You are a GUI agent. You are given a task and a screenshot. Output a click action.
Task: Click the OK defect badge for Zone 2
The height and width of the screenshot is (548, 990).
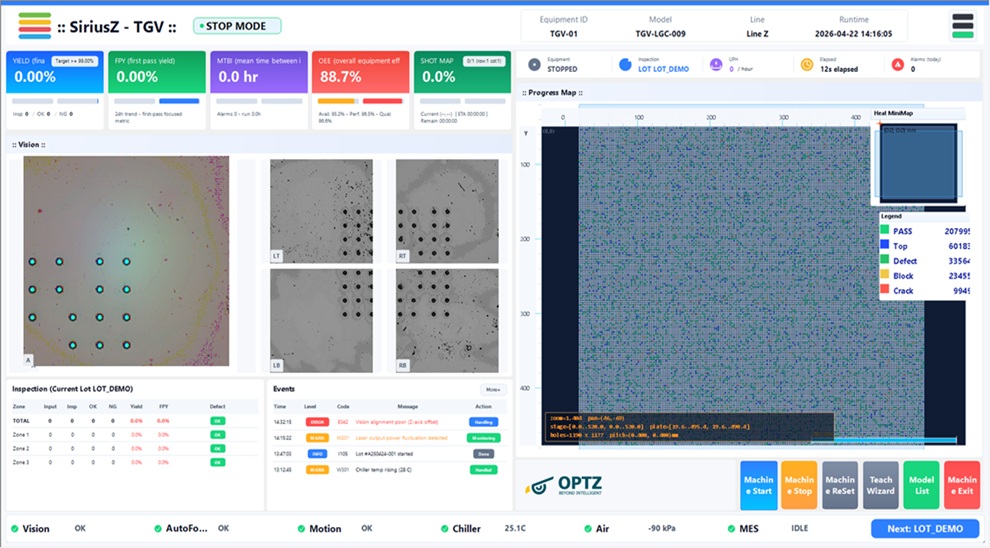[x=217, y=449]
